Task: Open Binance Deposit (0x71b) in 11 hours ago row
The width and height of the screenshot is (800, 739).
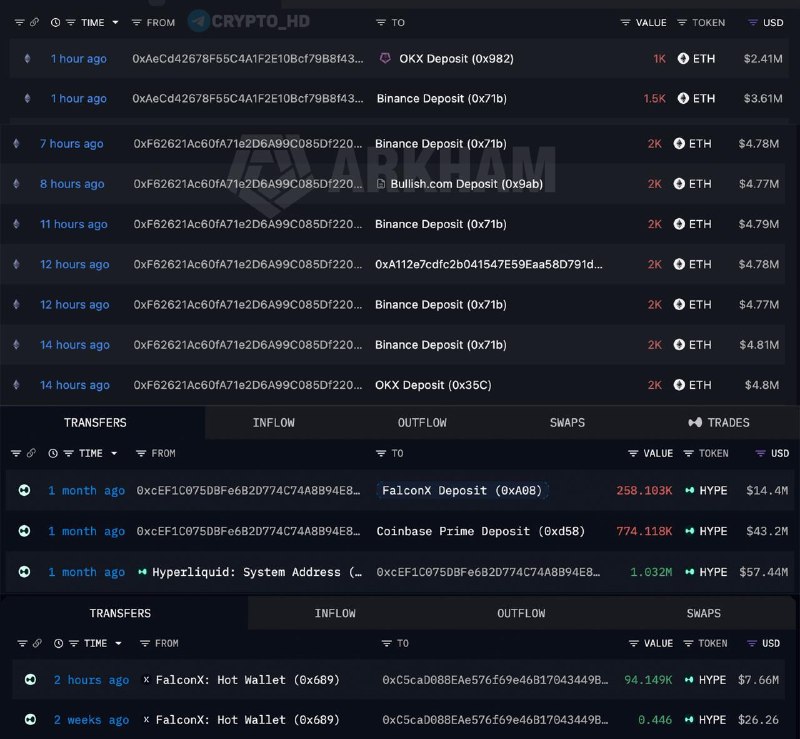Action: [x=441, y=224]
